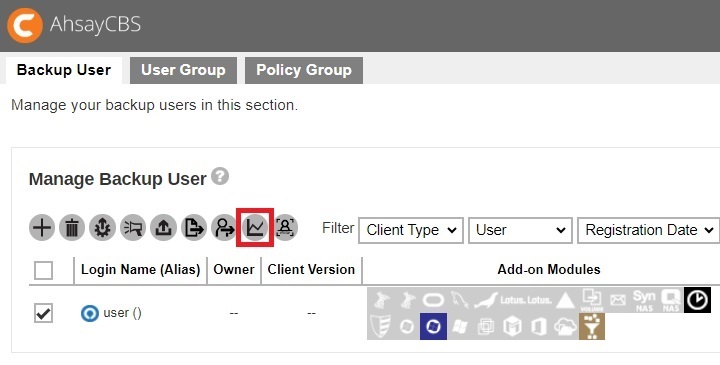Click the Syn NAS add-on module icon
720x365 pixels.
tap(644, 300)
